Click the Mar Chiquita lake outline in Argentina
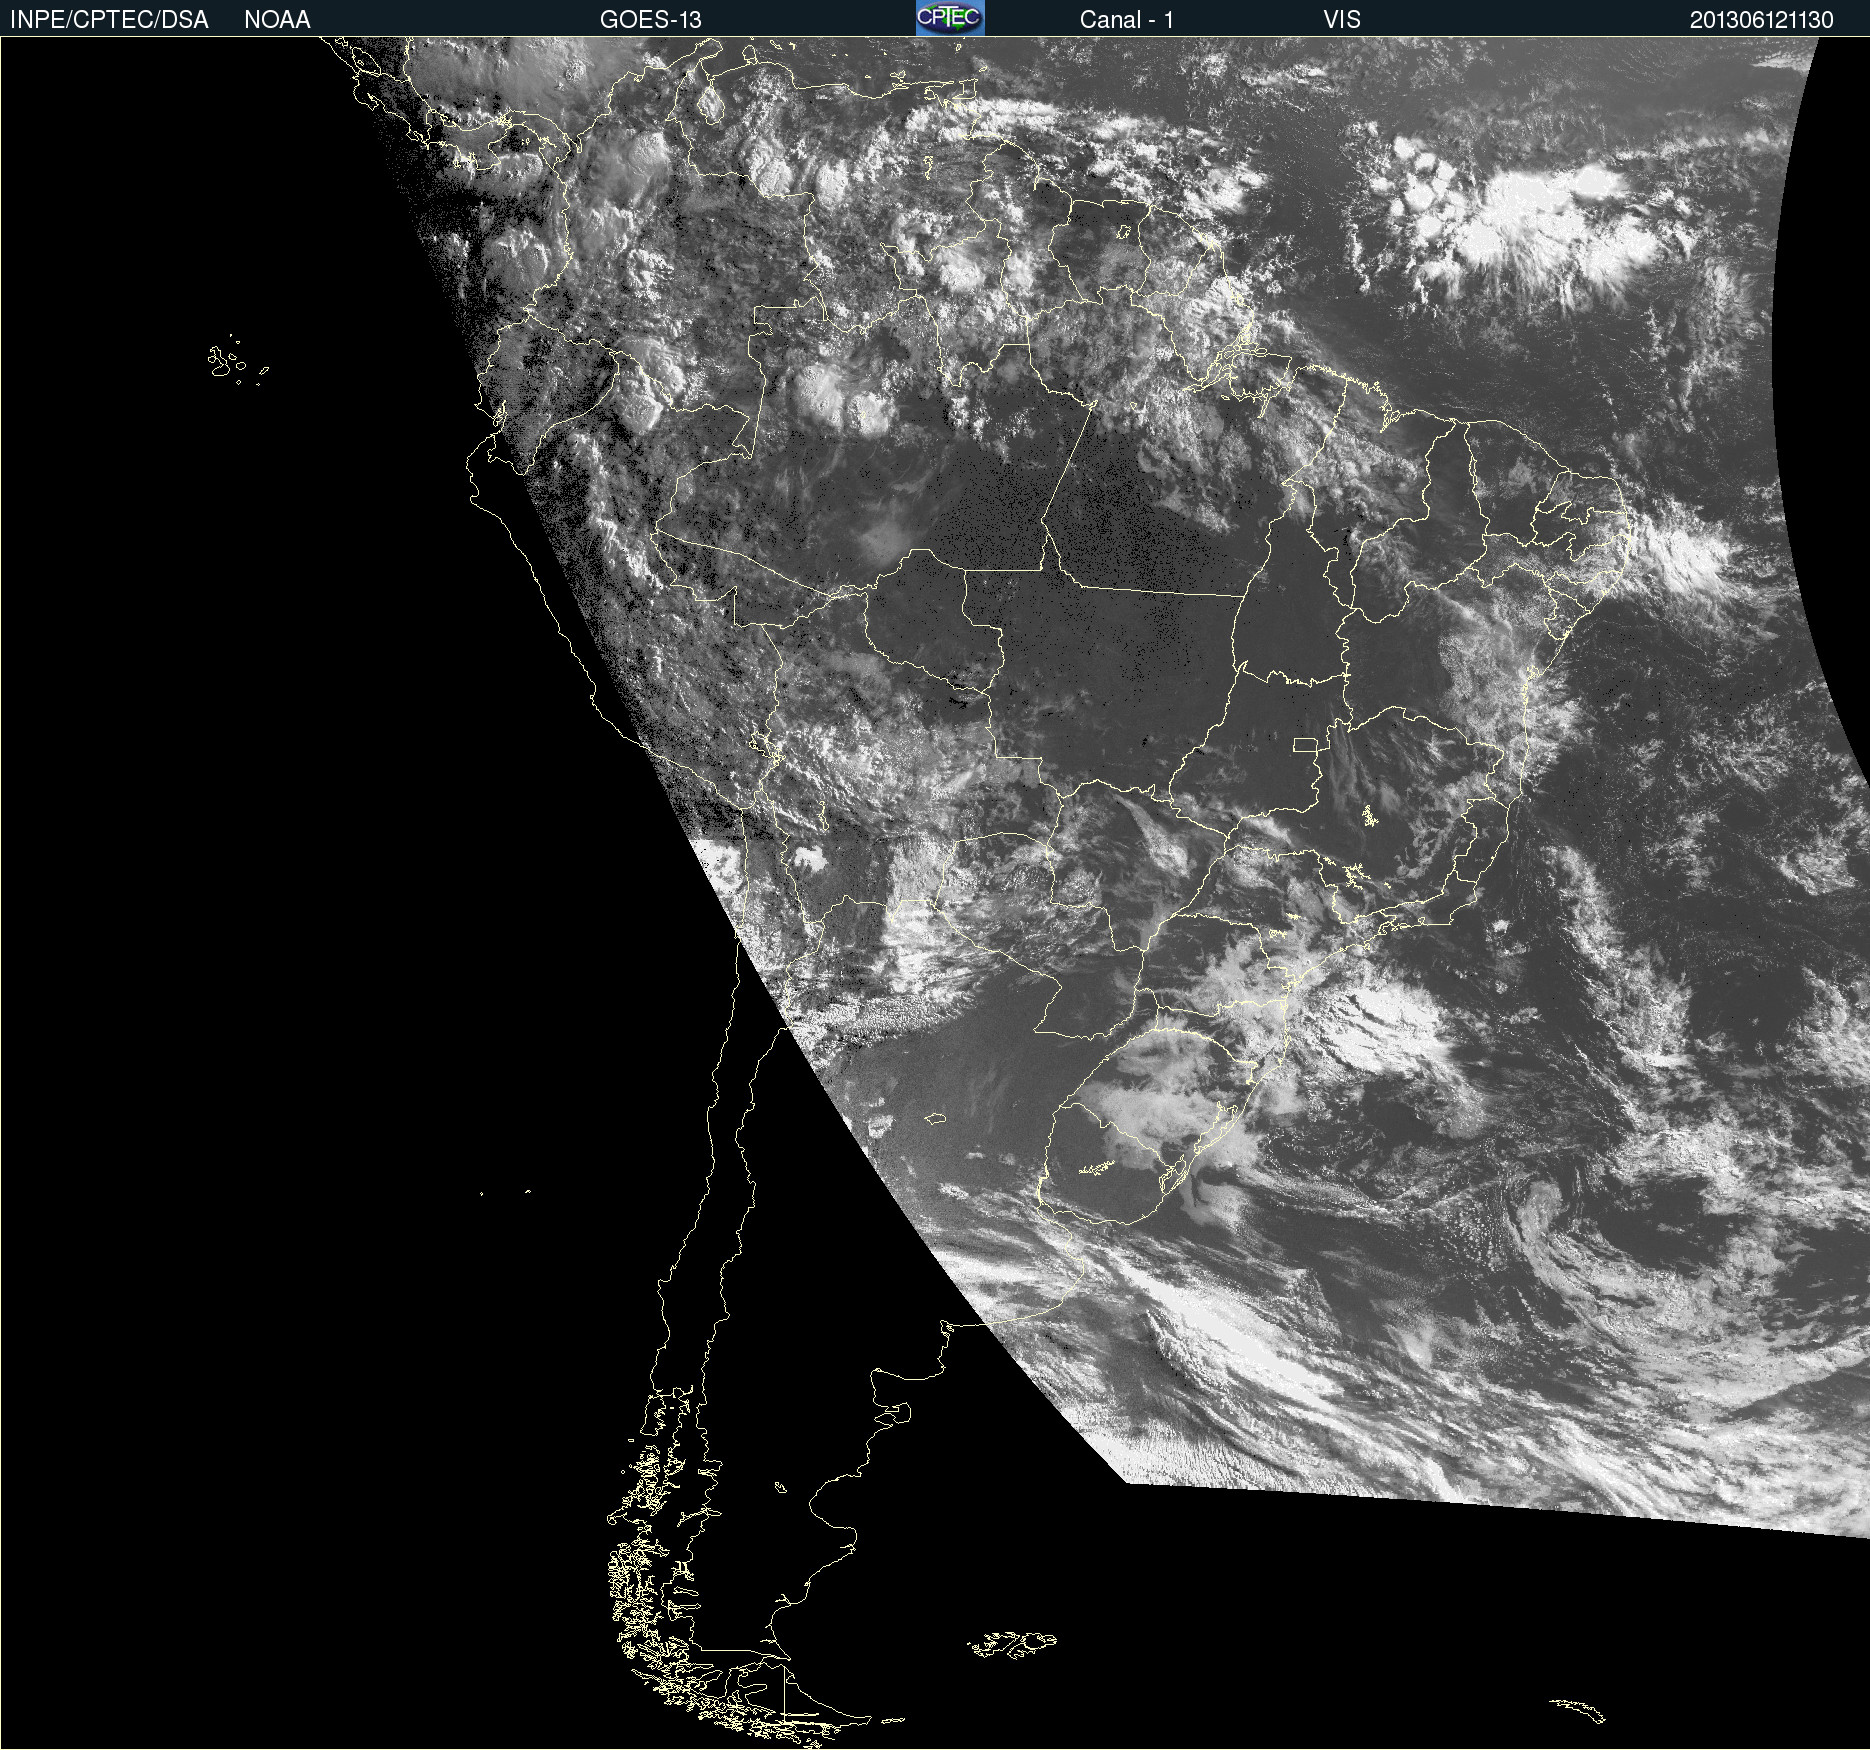This screenshot has width=1870, height=1750. point(935,1118)
